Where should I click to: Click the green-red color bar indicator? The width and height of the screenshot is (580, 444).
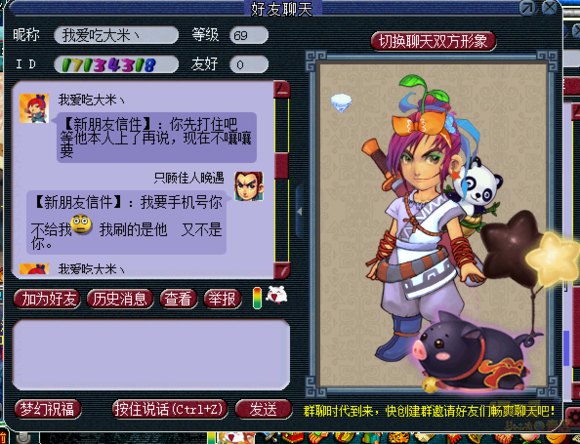[257, 298]
